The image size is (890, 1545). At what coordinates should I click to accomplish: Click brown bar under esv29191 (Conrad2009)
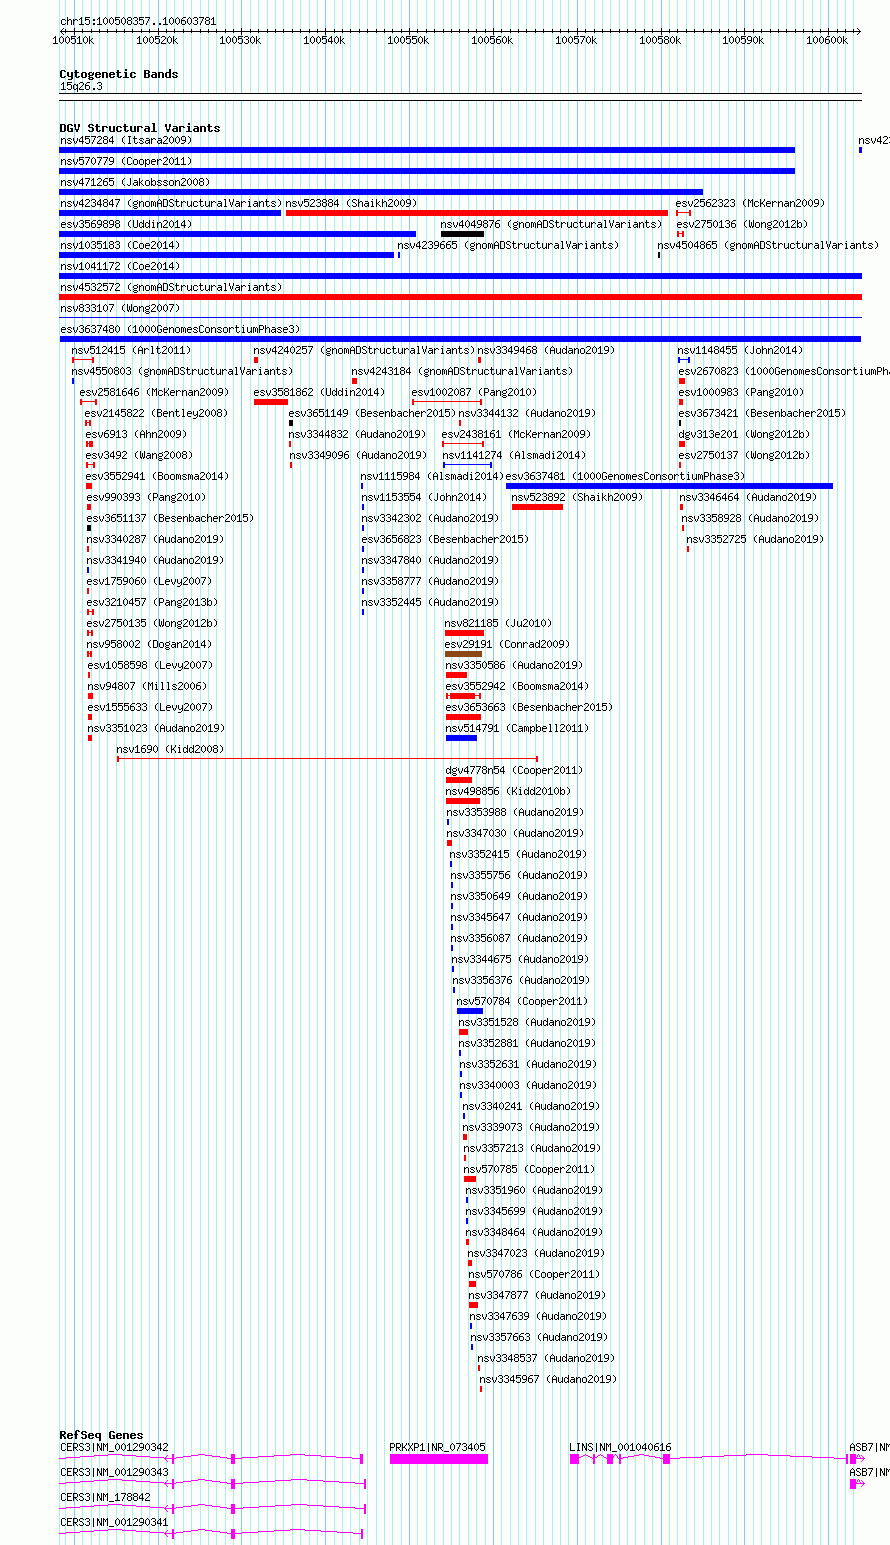coord(463,654)
